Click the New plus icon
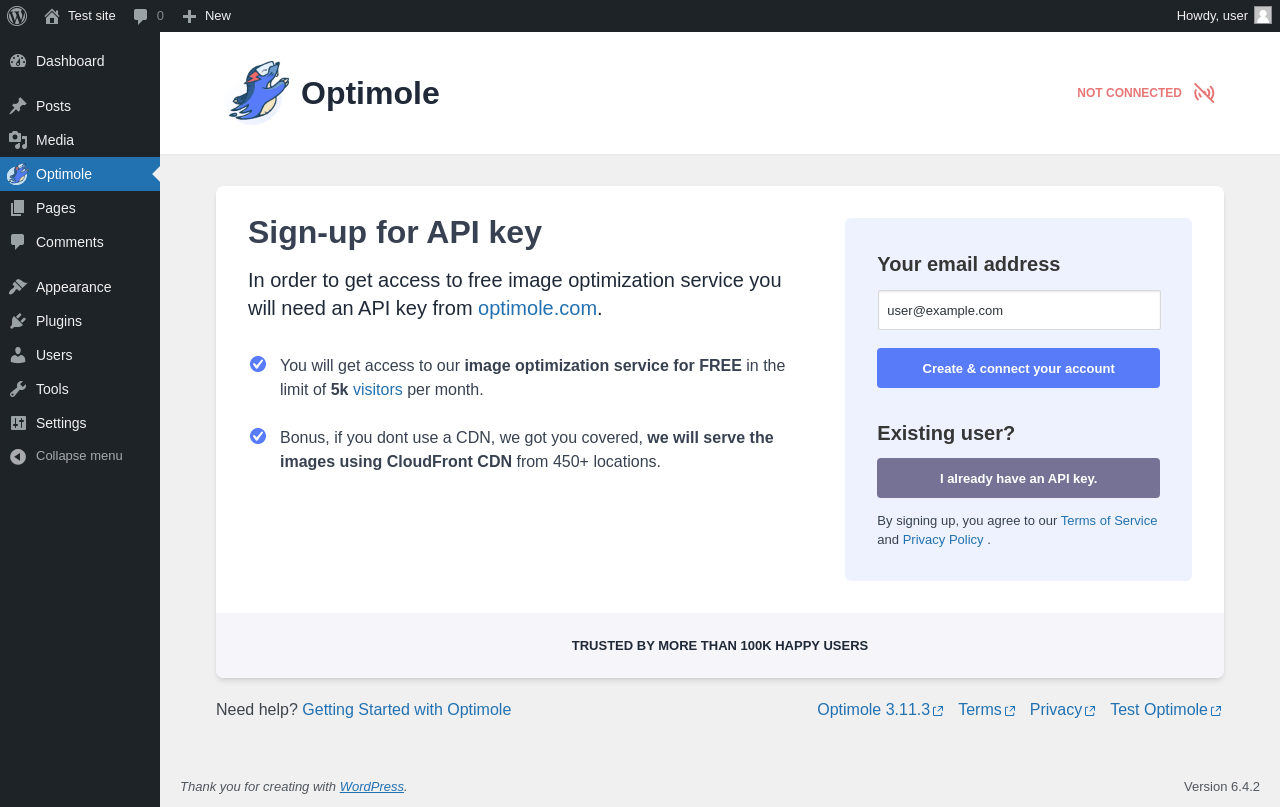 click(x=189, y=16)
